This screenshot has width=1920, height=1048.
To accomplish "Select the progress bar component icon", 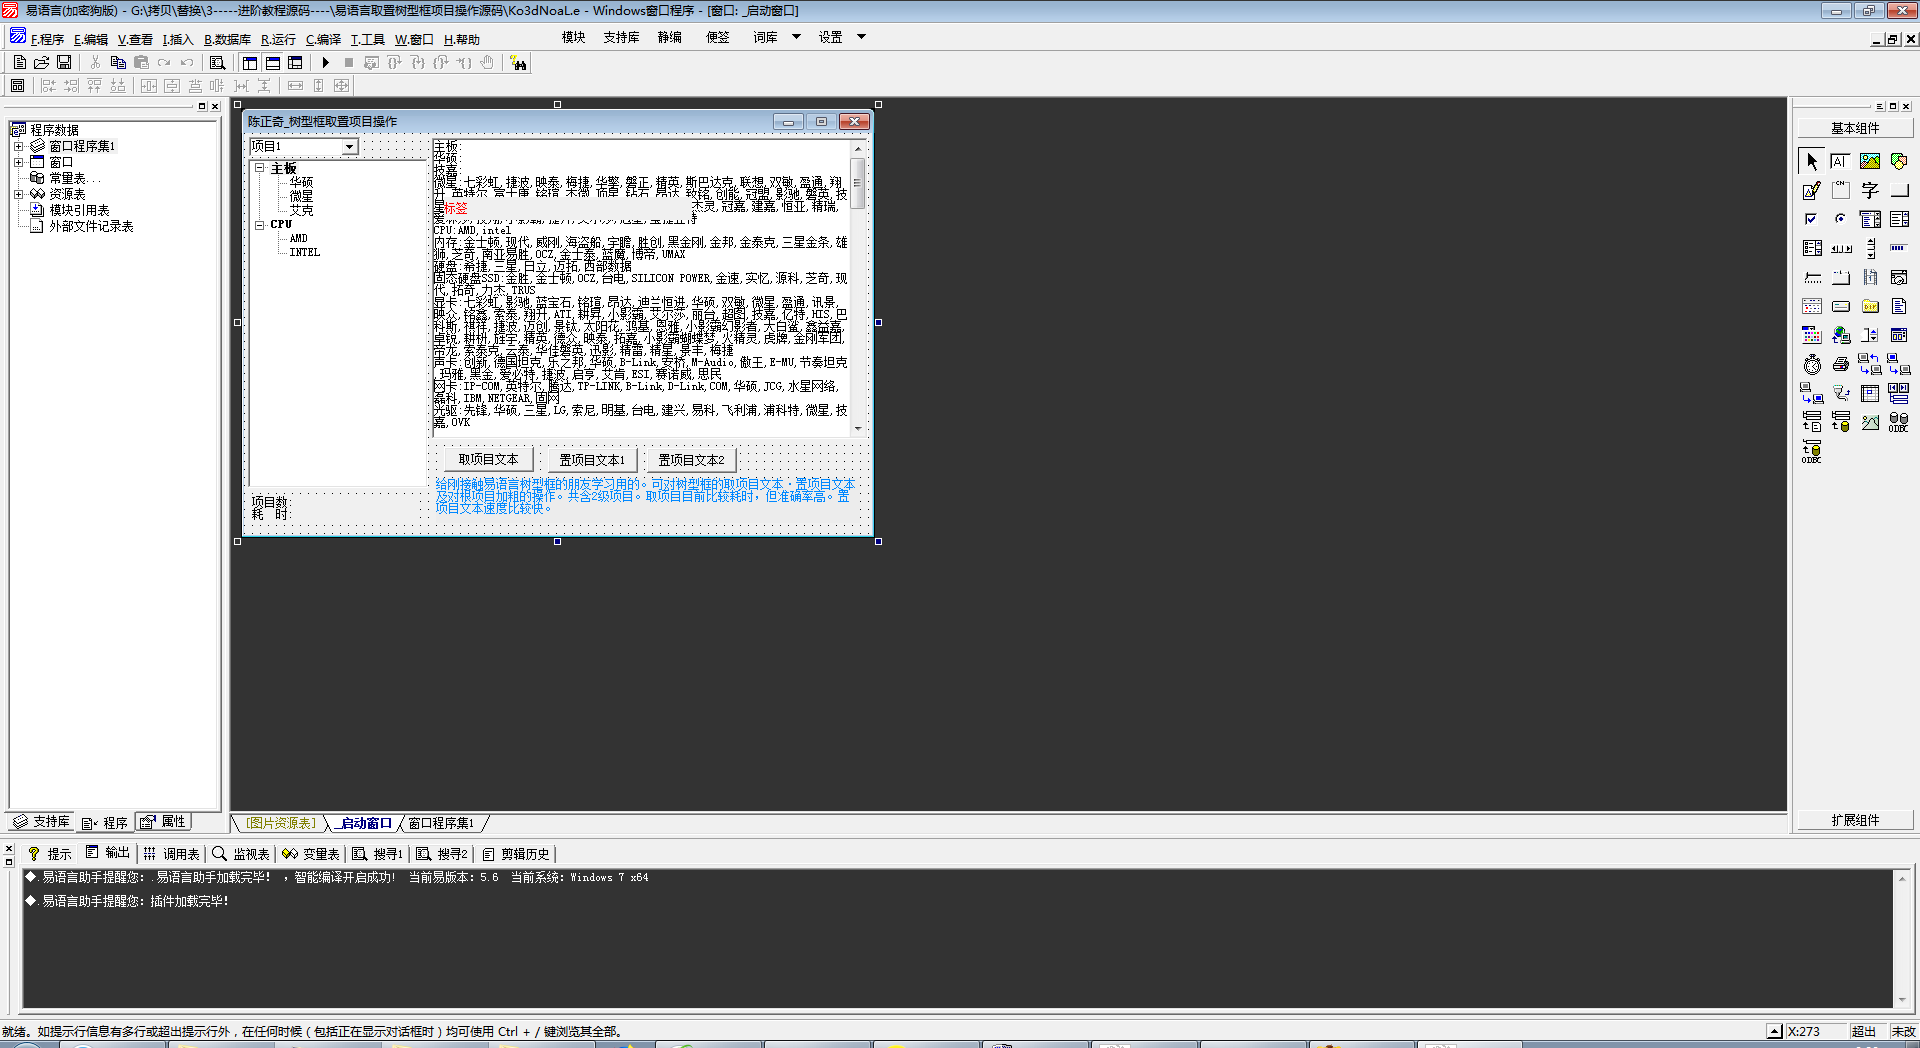I will [1898, 248].
